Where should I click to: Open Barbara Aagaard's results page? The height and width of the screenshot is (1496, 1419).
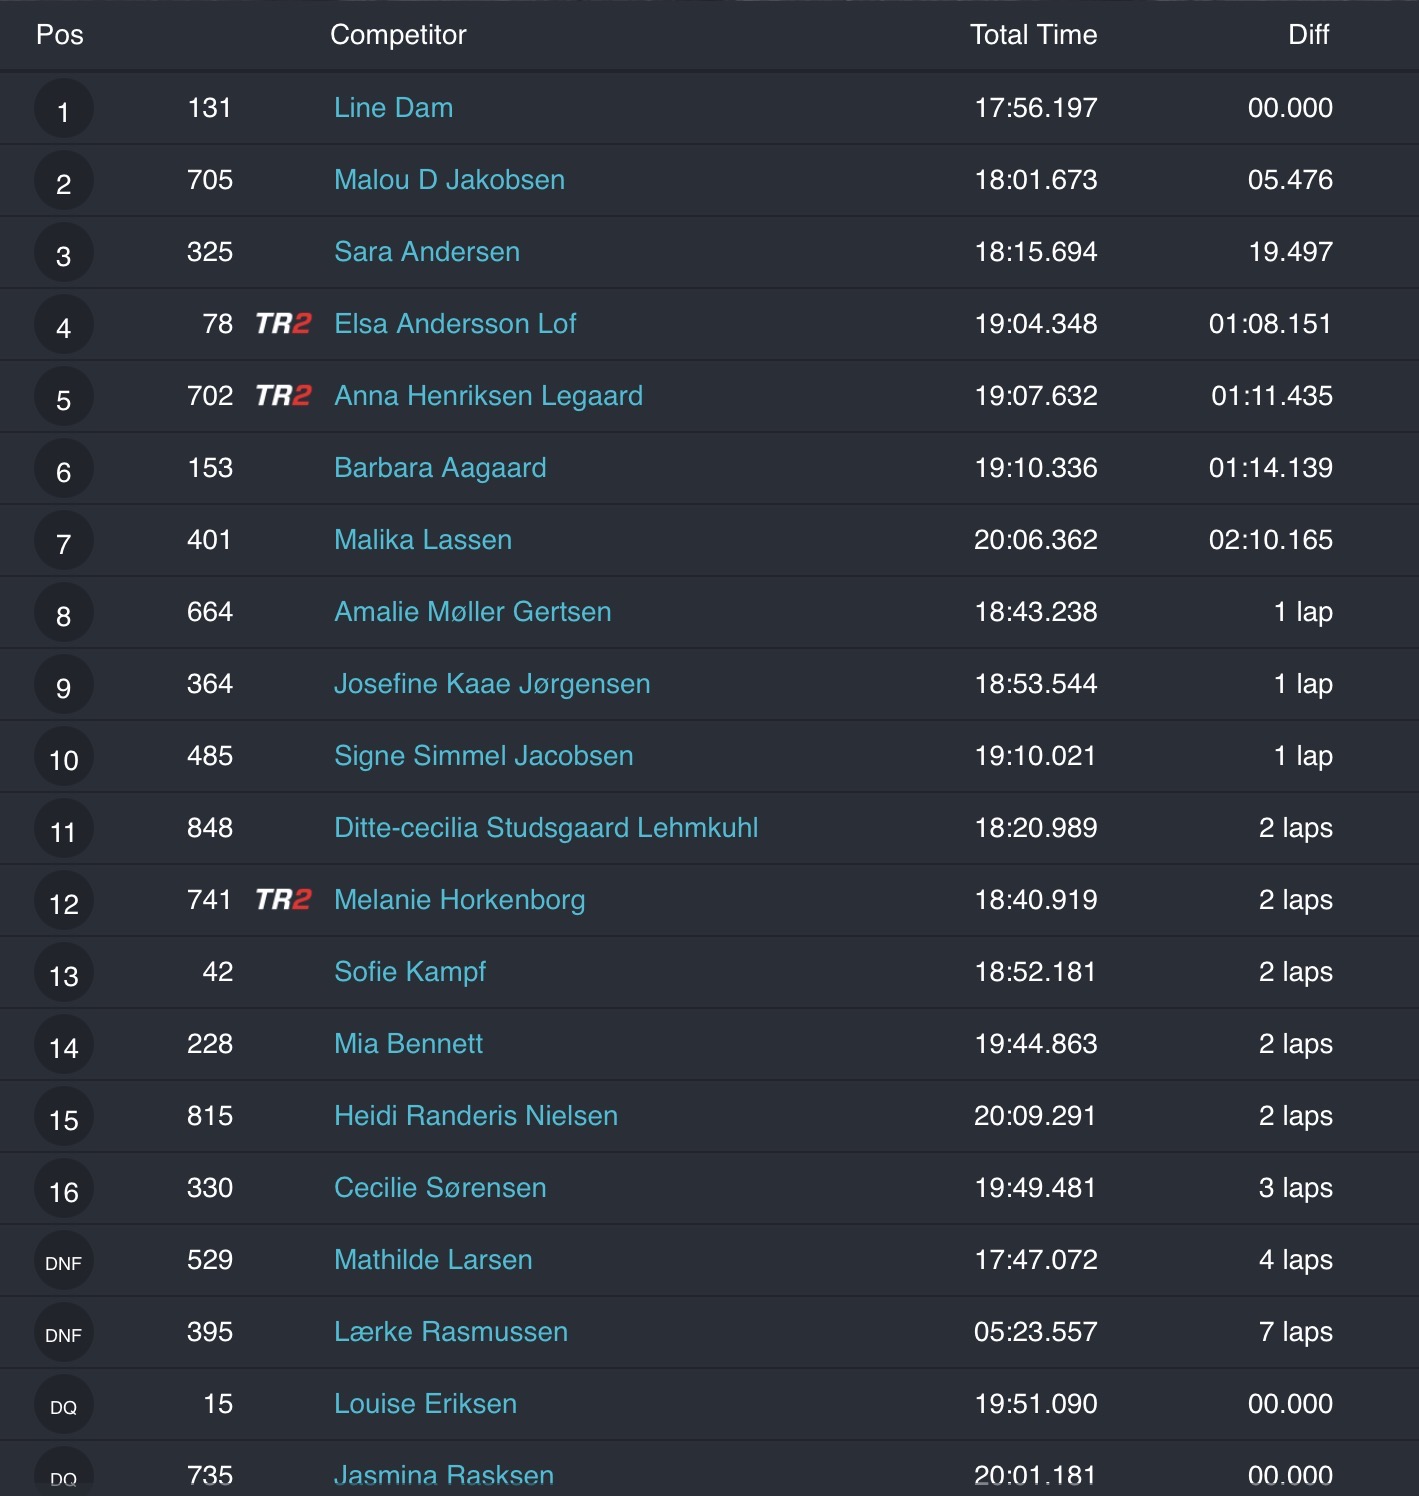click(x=440, y=468)
